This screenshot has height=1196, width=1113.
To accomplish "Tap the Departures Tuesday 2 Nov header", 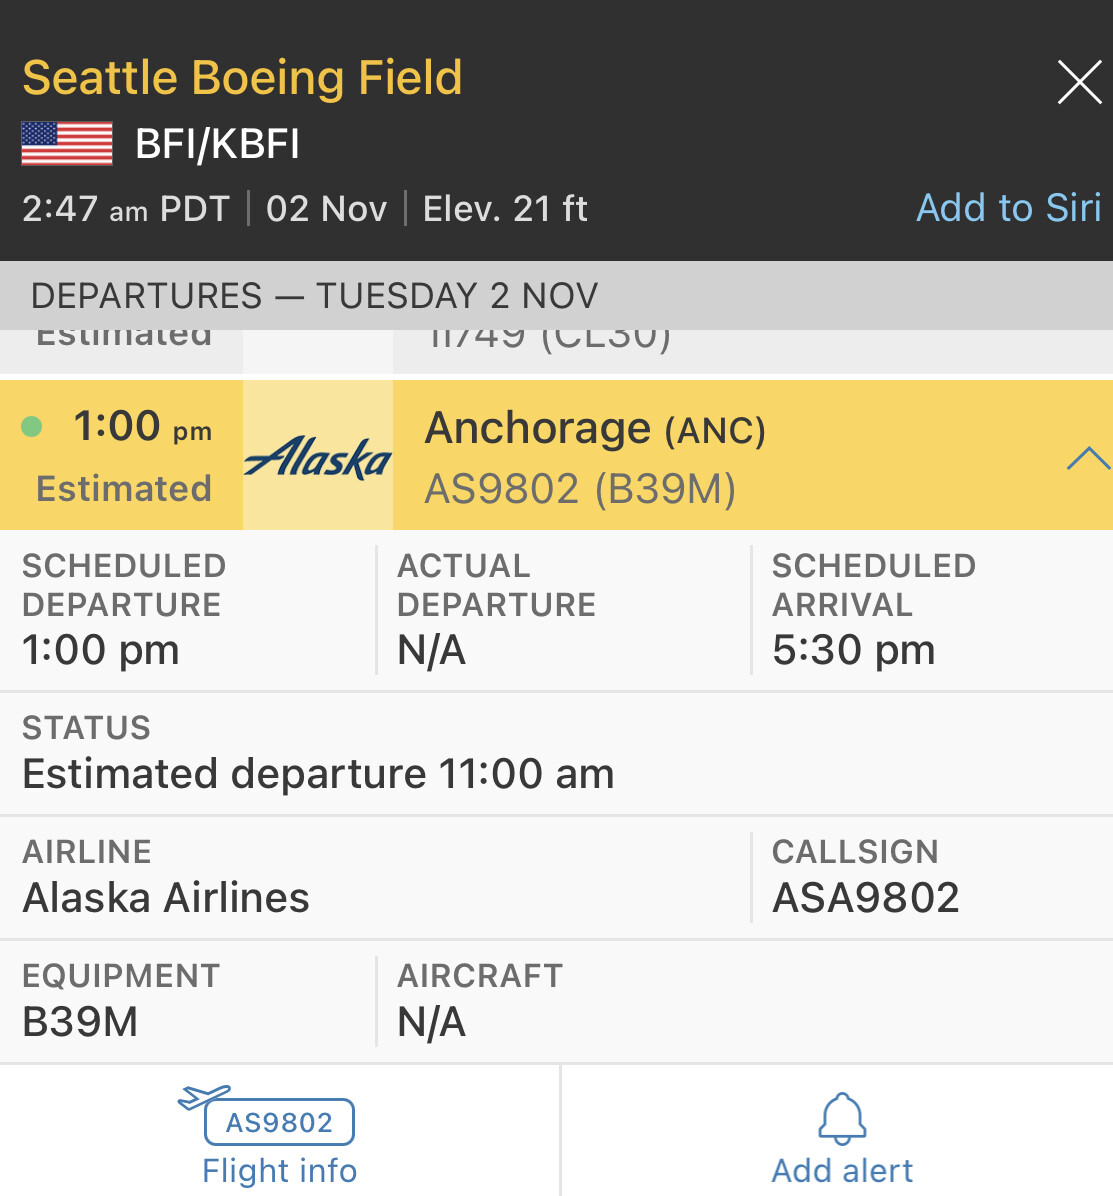I will click(x=314, y=296).
